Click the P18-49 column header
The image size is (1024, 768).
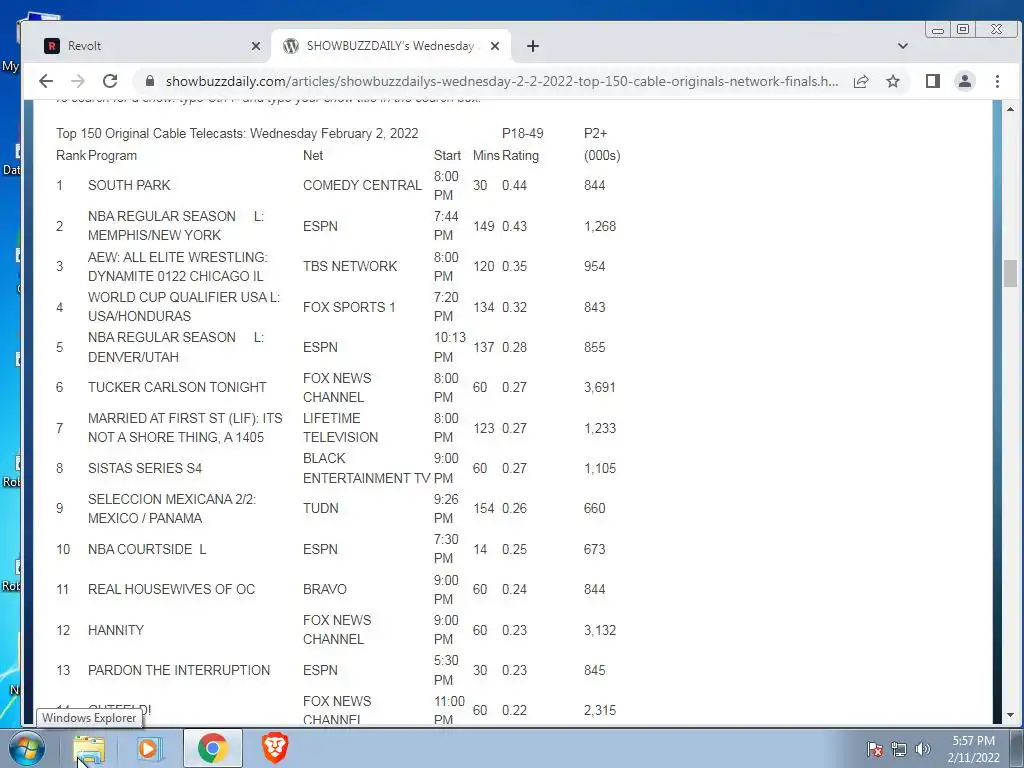click(522, 133)
